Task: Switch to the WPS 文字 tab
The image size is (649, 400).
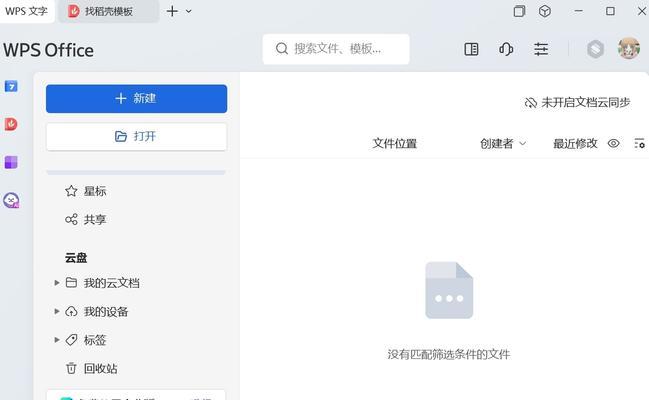Action: pos(26,11)
